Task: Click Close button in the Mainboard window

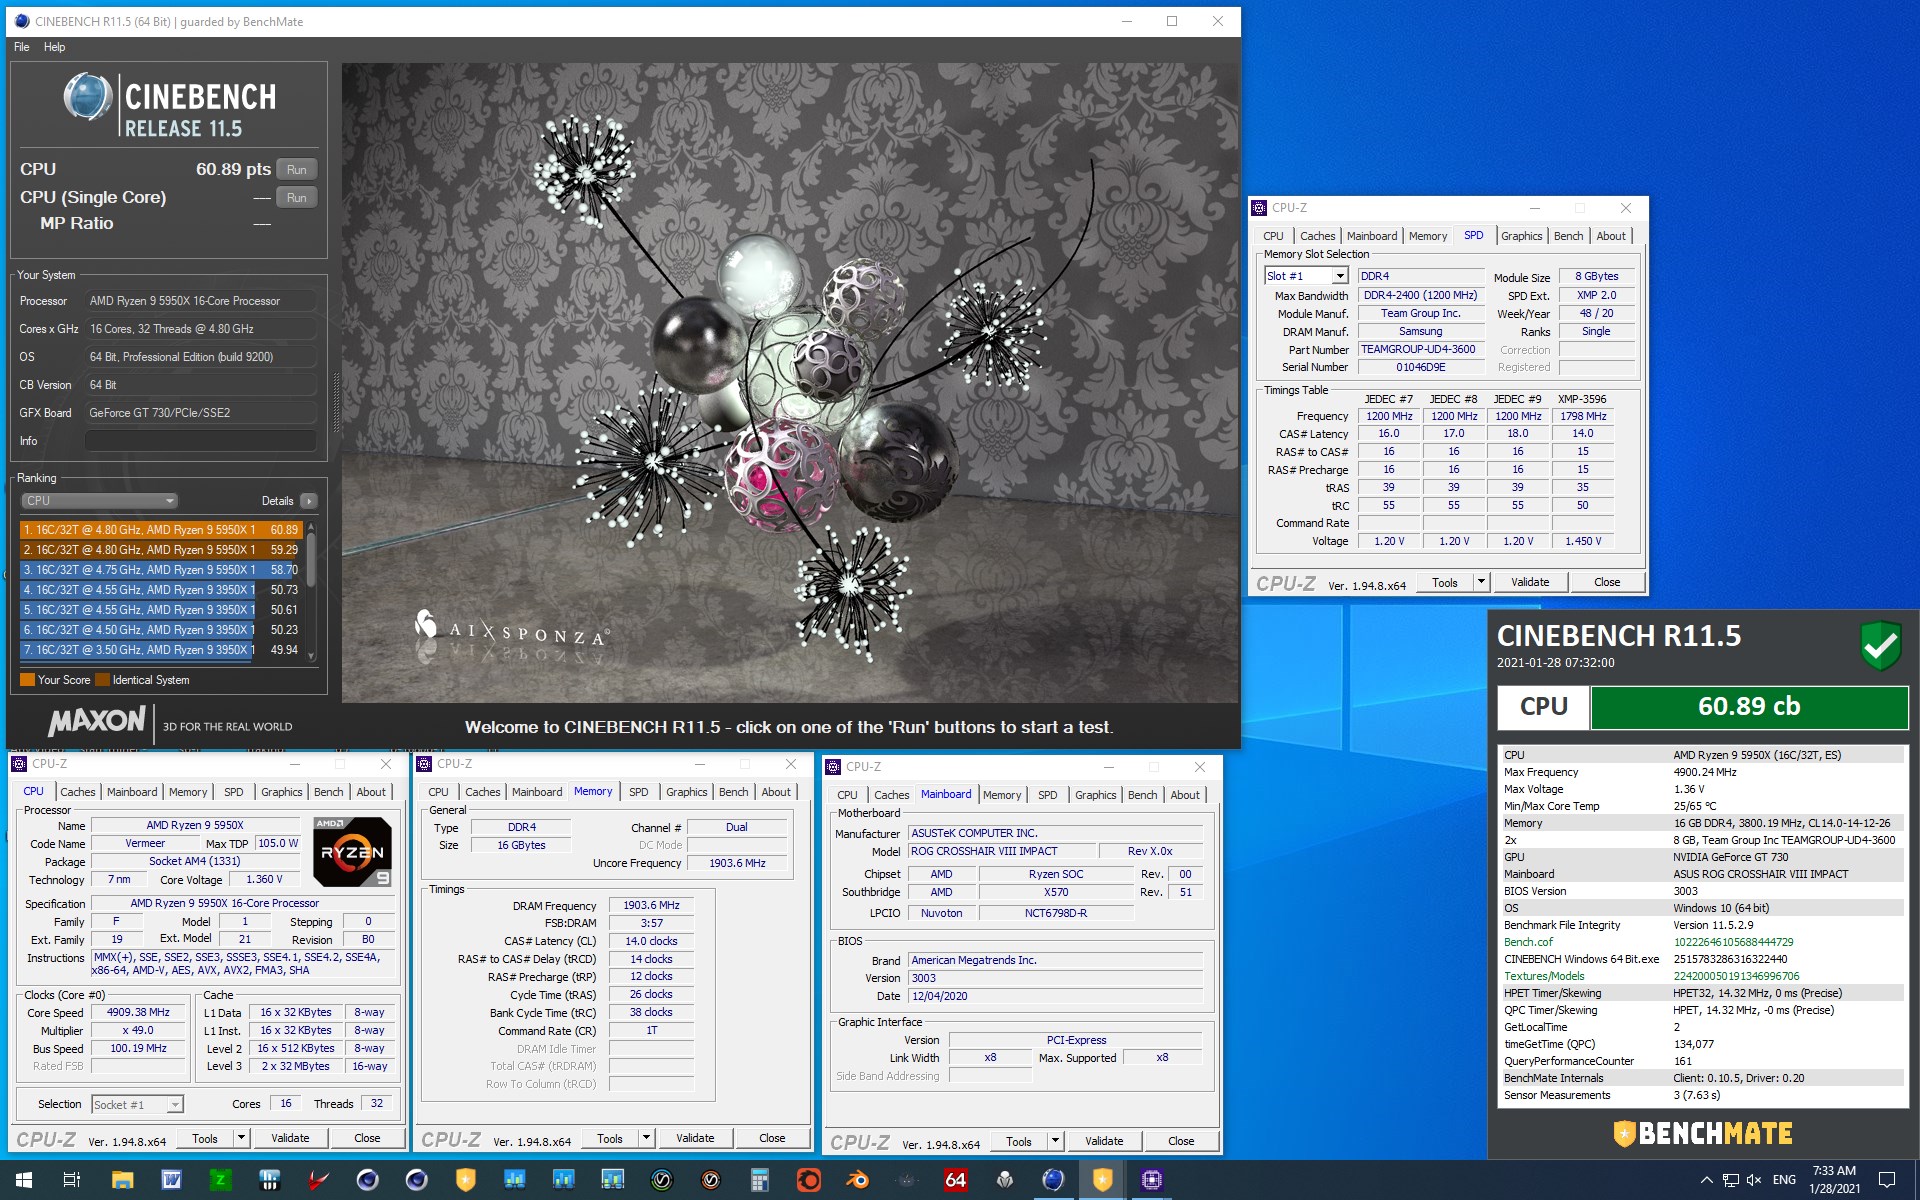Action: tap(1181, 1141)
